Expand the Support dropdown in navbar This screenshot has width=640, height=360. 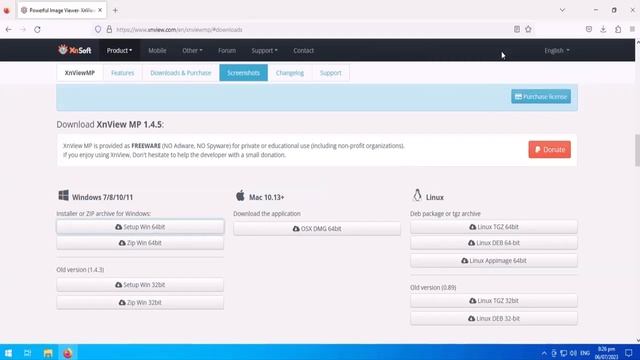pos(264,51)
